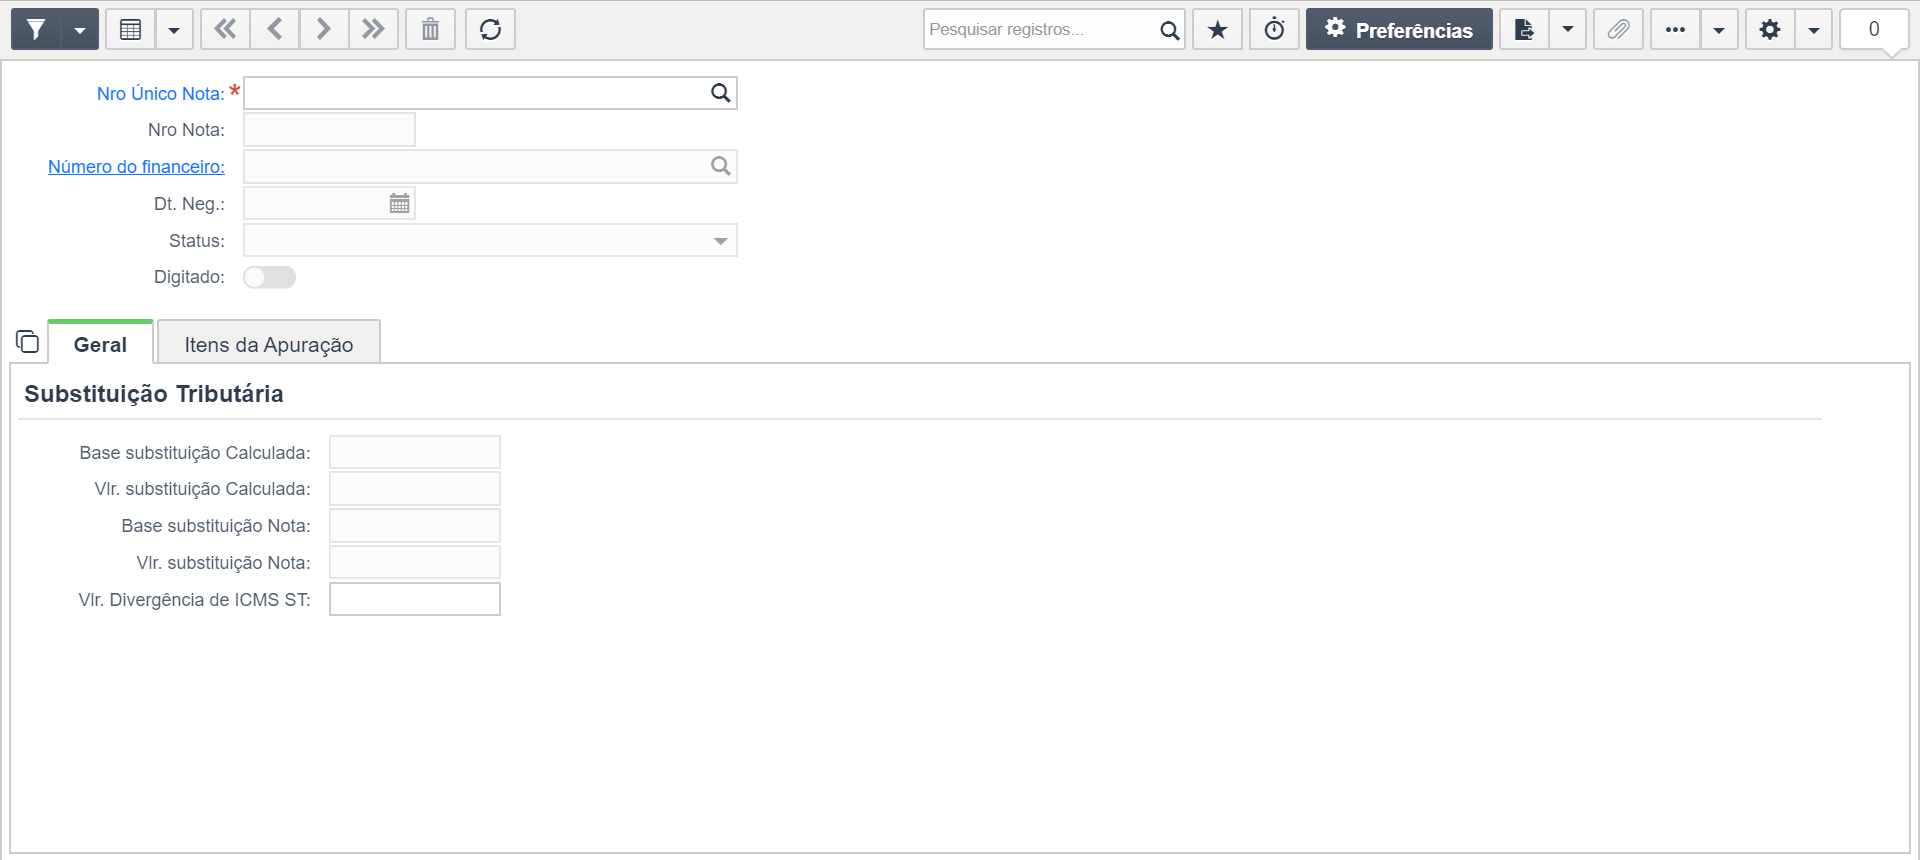Viewport: 1920px width, 860px height.
Task: Select the Geral tab
Action: [100, 344]
